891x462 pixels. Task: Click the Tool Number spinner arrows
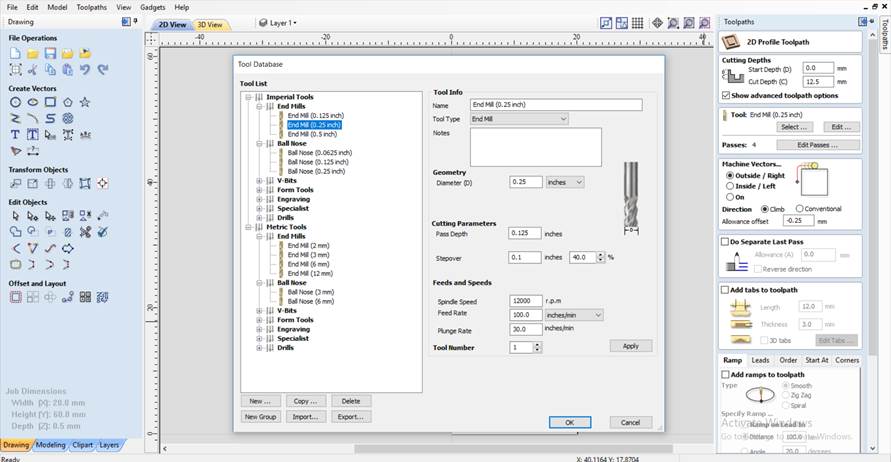coord(538,347)
